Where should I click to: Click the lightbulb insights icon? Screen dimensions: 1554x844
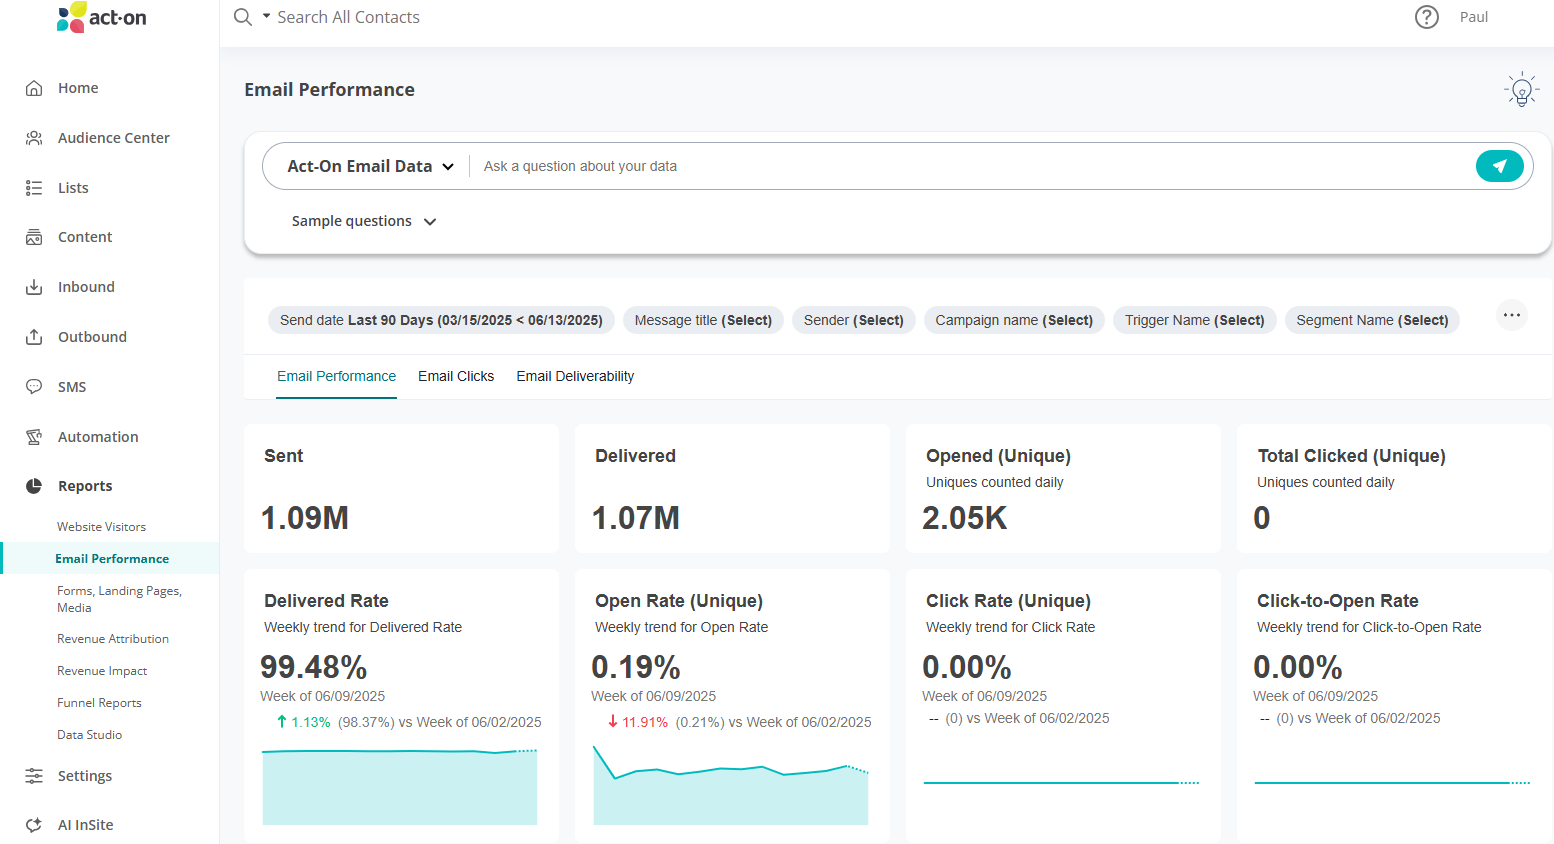coord(1522,90)
